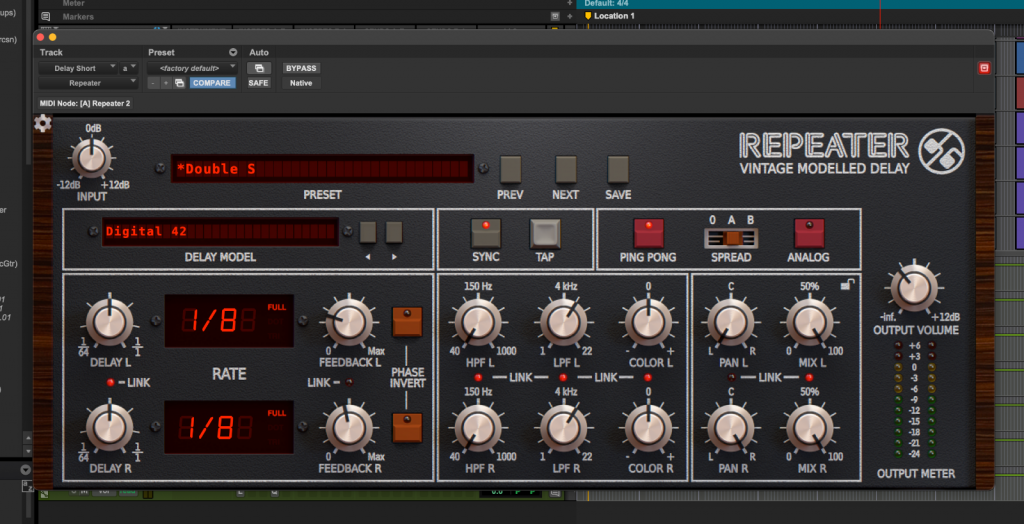
Task: Toggle the parameter lock icon in mix section
Action: 847,284
